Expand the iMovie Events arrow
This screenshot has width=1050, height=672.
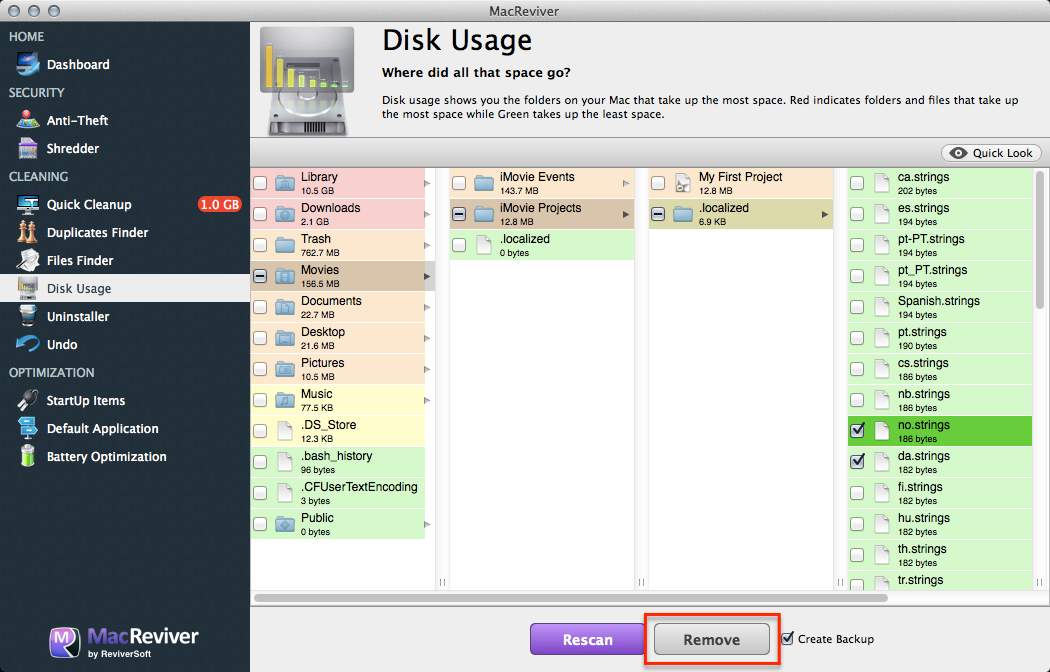pos(626,183)
